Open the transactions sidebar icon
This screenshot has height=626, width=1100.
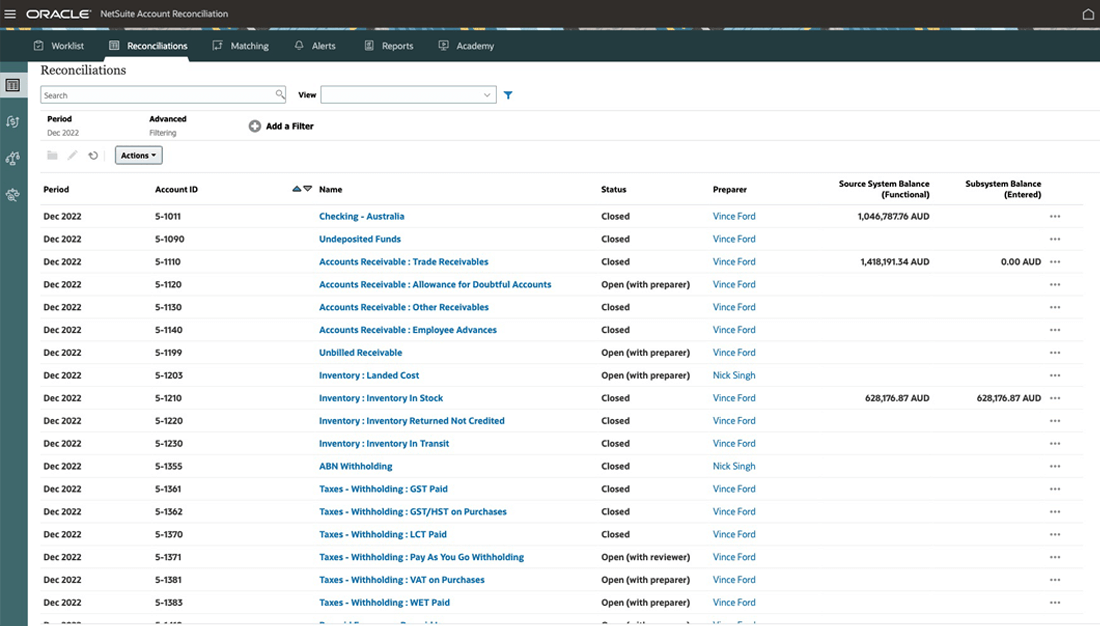click(13, 122)
